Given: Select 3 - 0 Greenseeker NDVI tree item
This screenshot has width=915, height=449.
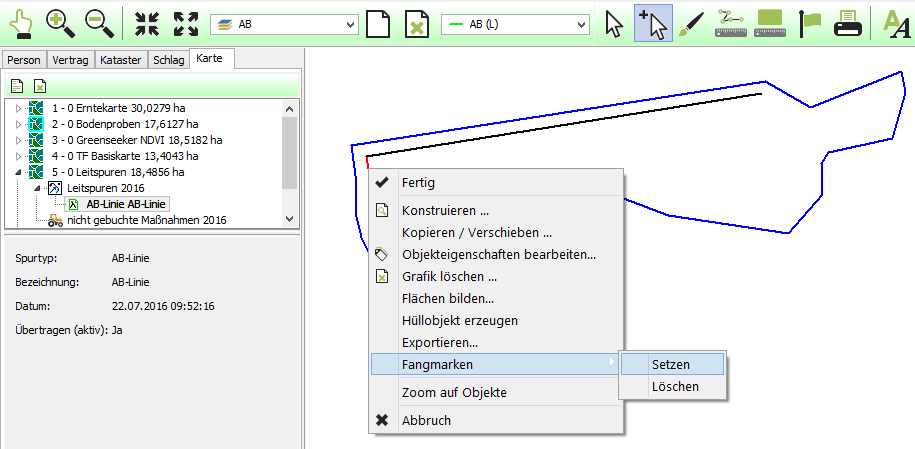Looking at the screenshot, I should point(136,140).
